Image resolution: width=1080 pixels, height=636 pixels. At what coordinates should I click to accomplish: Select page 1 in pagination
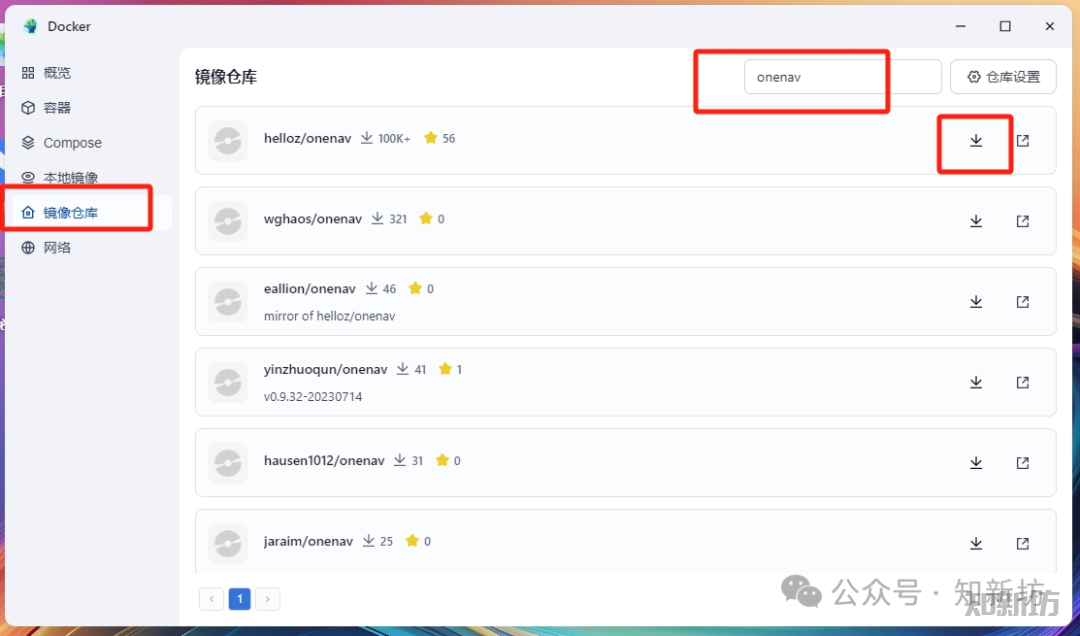click(x=240, y=599)
